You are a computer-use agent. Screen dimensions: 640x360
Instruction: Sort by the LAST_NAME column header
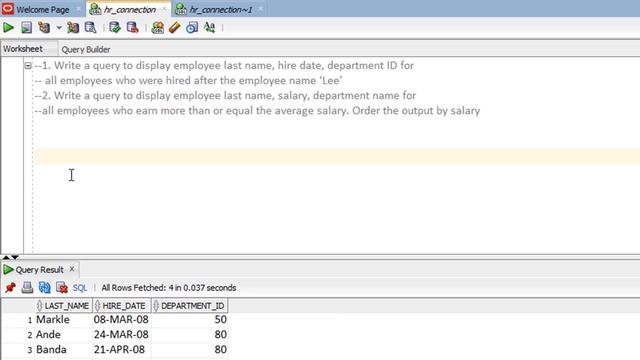(64, 306)
